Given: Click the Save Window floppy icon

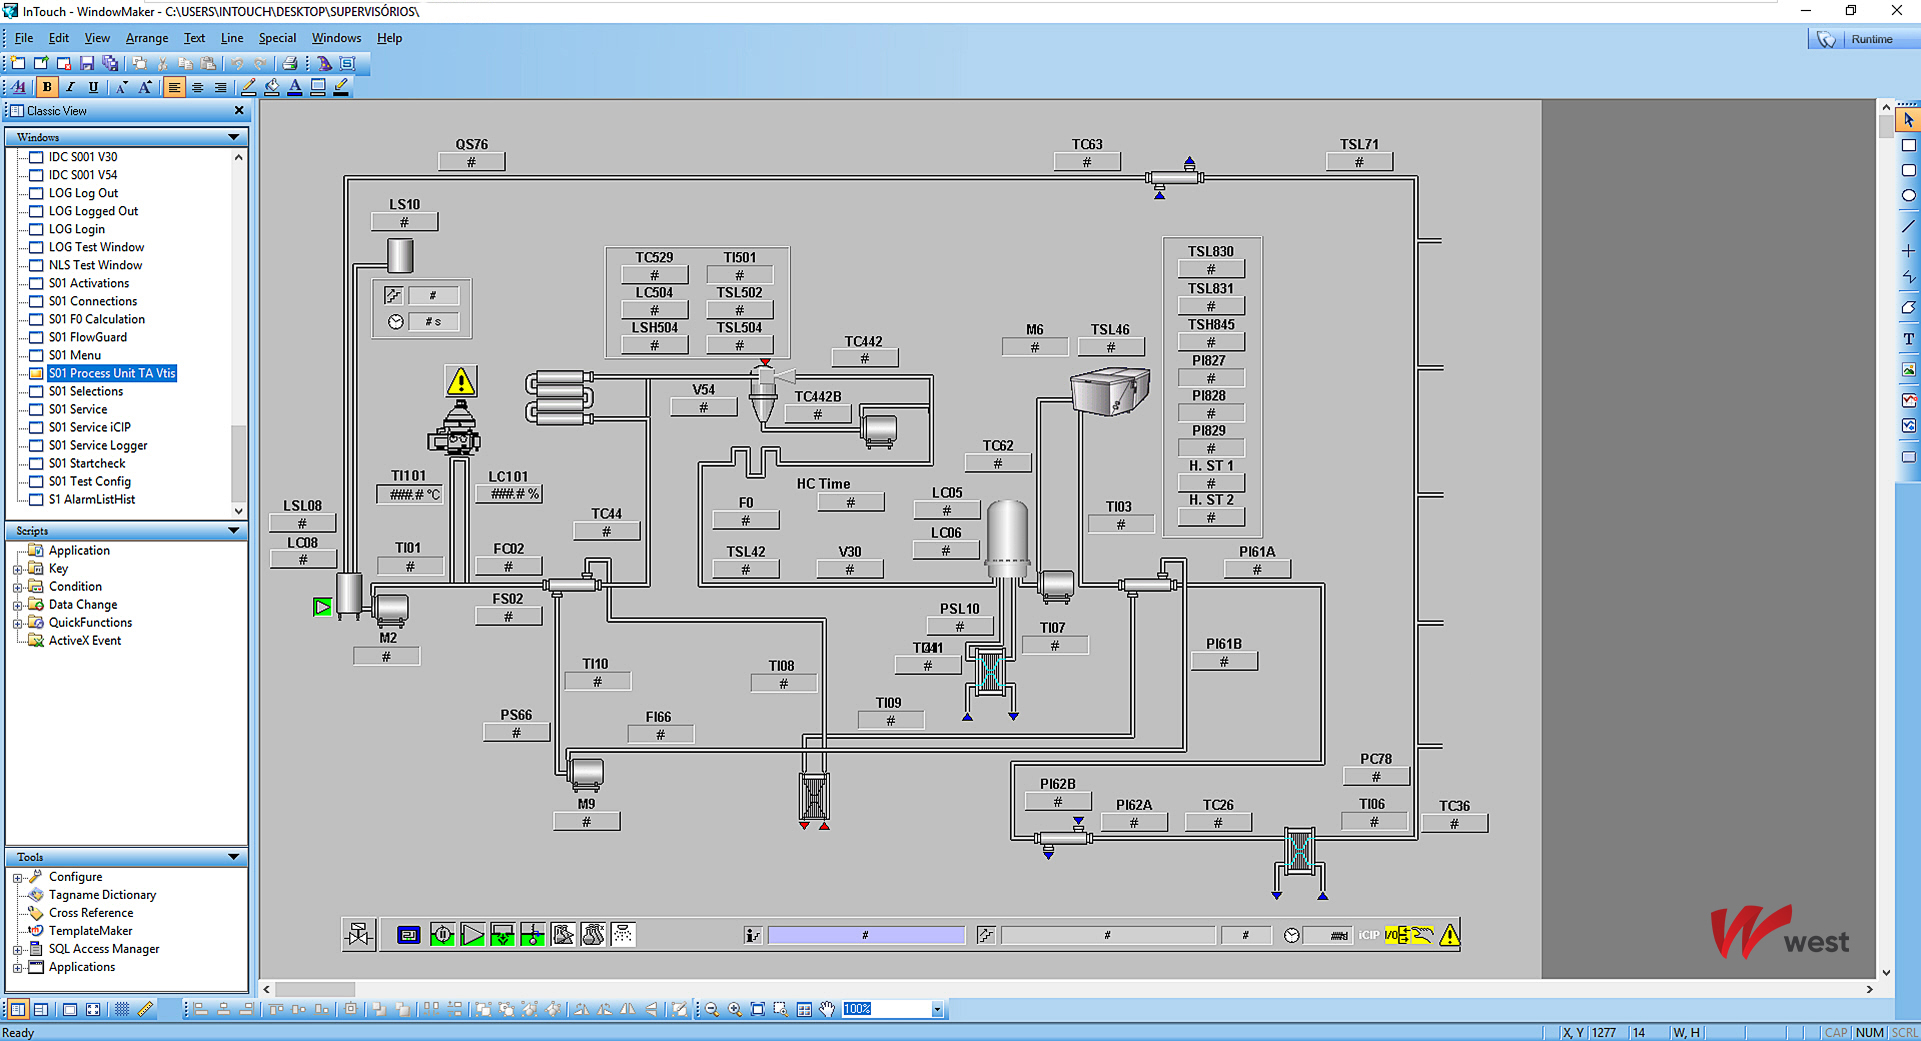Looking at the screenshot, I should (87, 63).
